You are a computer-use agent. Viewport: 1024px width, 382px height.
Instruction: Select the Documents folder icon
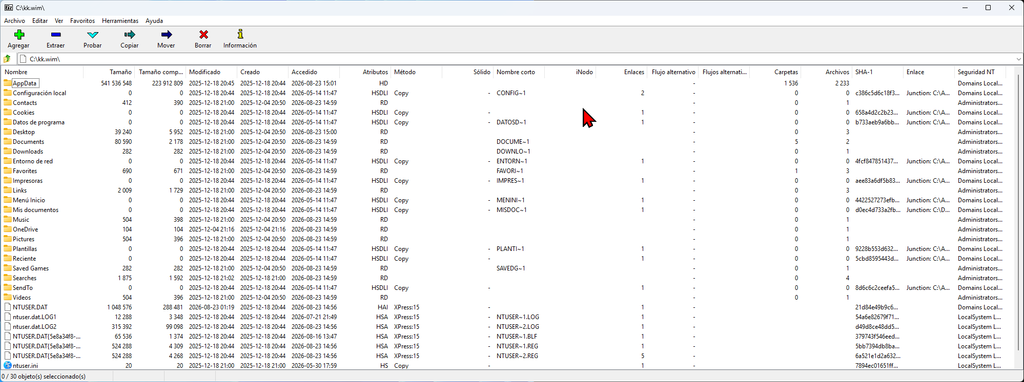(7, 142)
